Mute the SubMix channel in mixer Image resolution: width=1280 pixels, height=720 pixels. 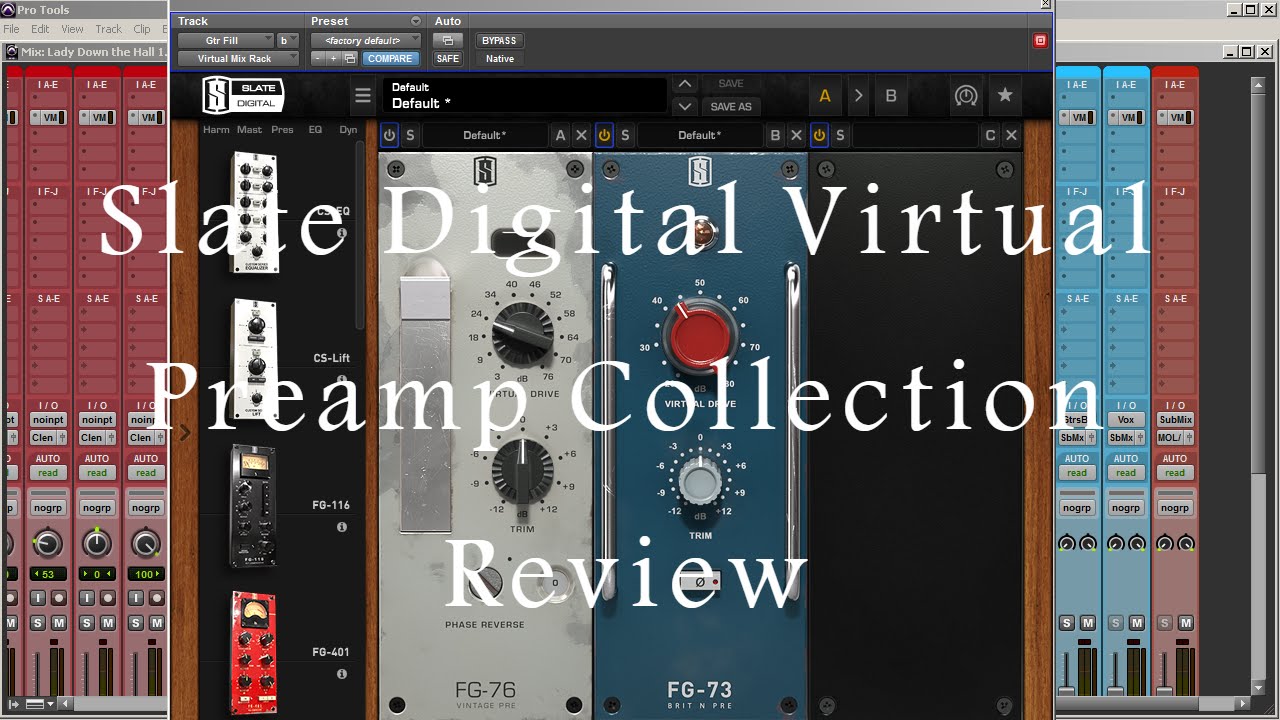(x=1186, y=623)
